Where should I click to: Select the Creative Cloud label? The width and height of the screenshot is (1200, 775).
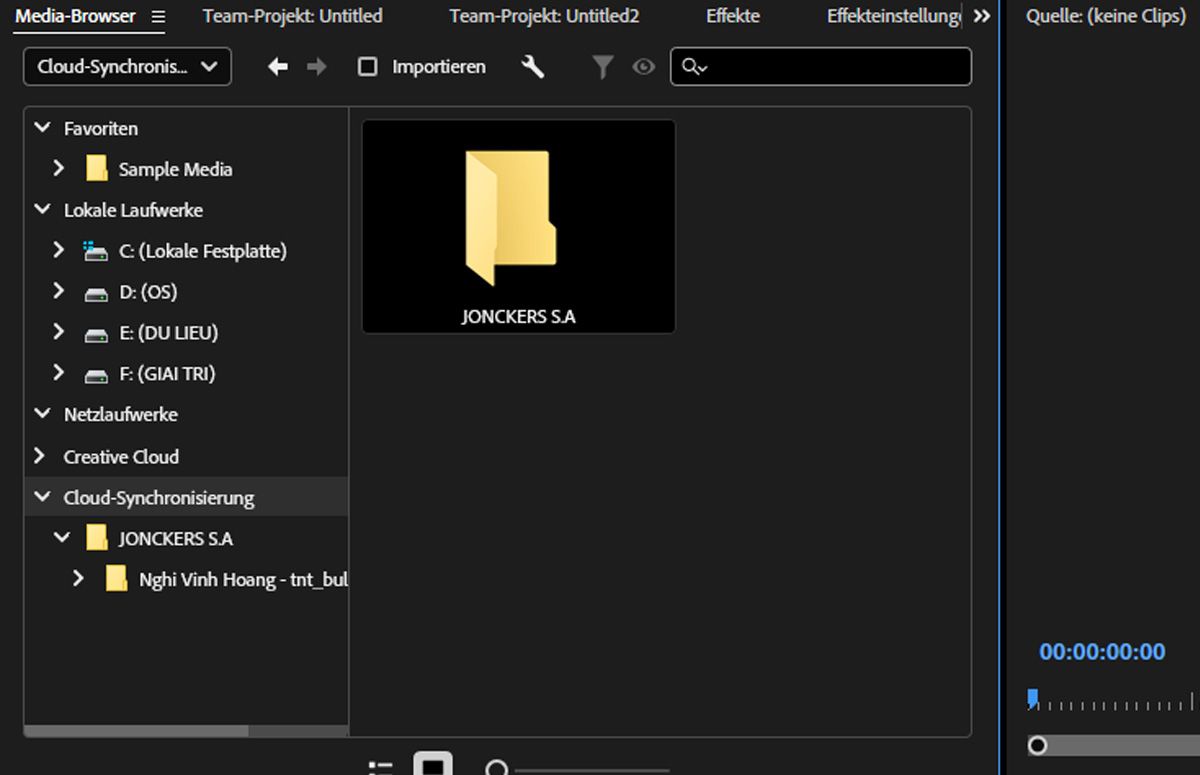(x=121, y=457)
